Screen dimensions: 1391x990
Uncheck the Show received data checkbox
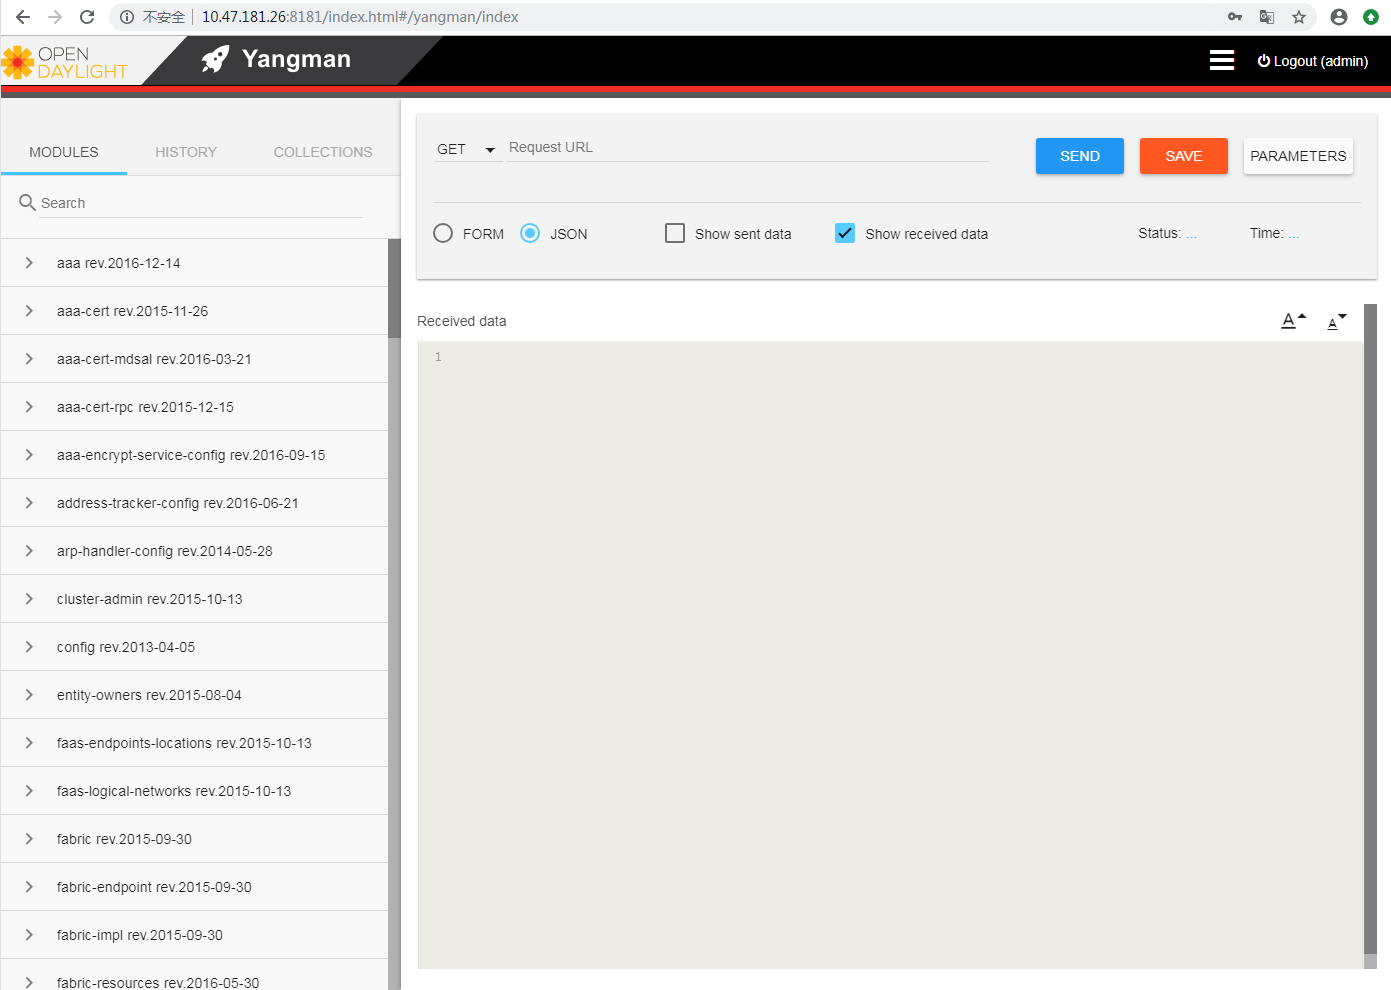point(845,233)
